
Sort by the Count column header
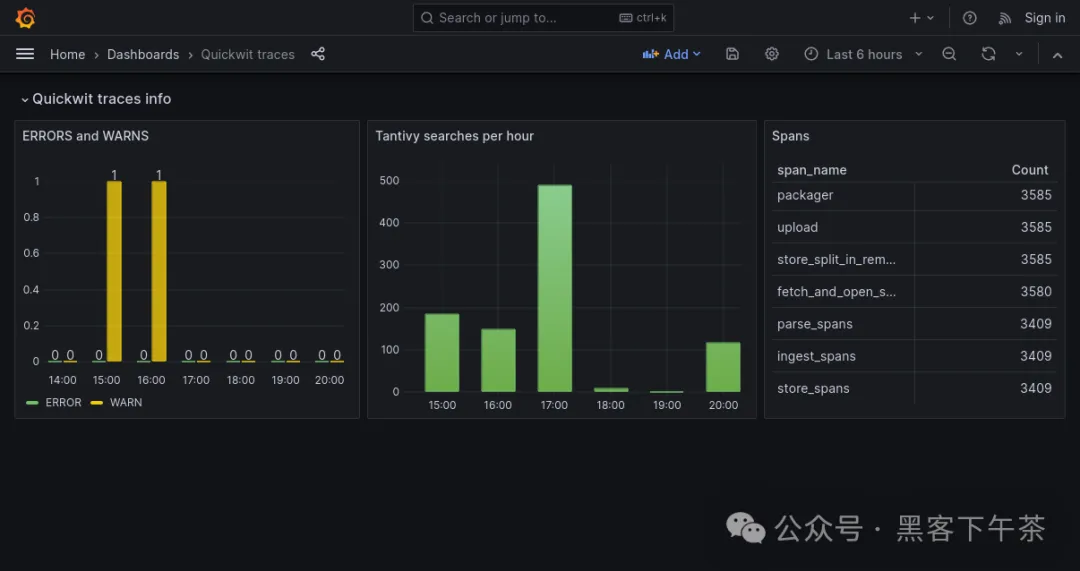1029,170
